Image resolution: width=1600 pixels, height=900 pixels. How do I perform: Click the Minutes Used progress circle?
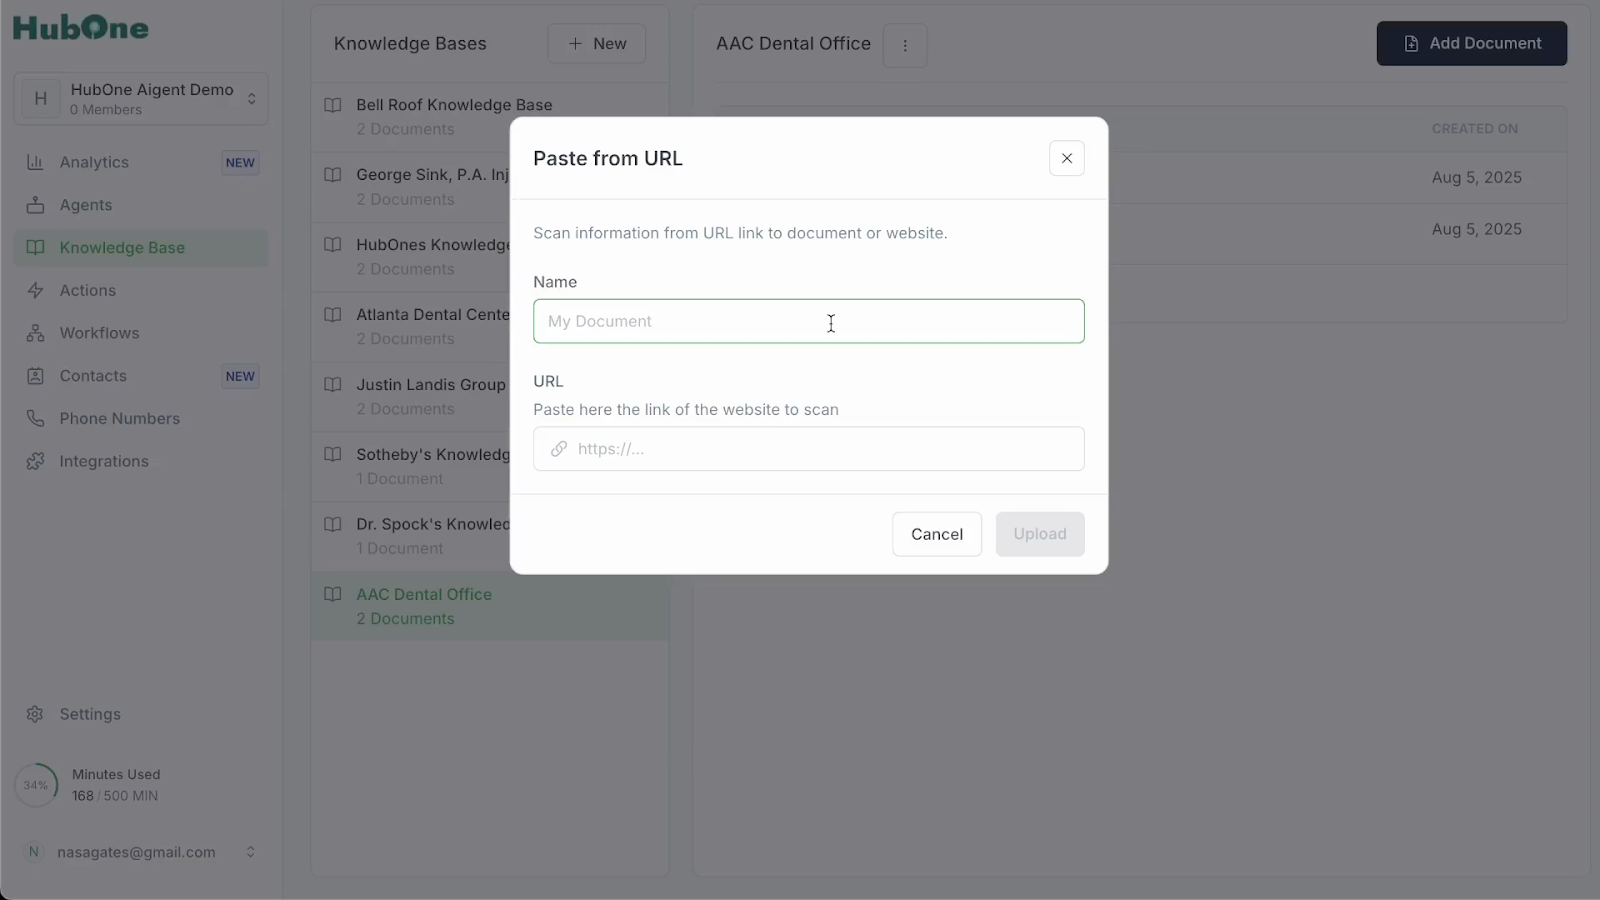point(36,785)
